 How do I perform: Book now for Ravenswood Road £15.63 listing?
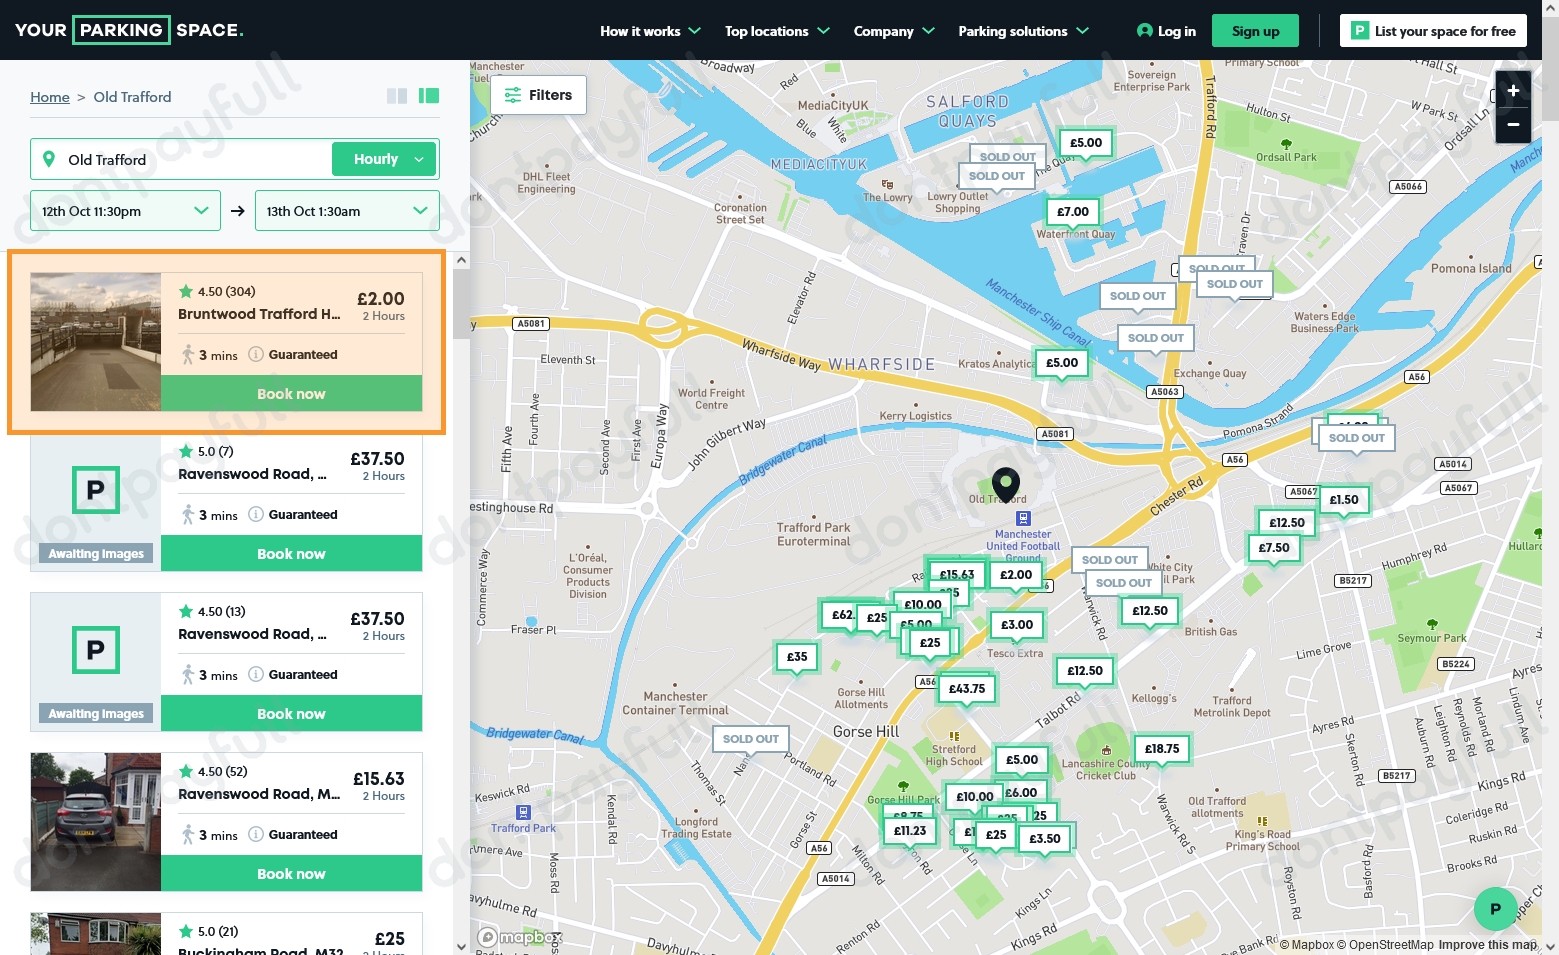[x=291, y=874]
